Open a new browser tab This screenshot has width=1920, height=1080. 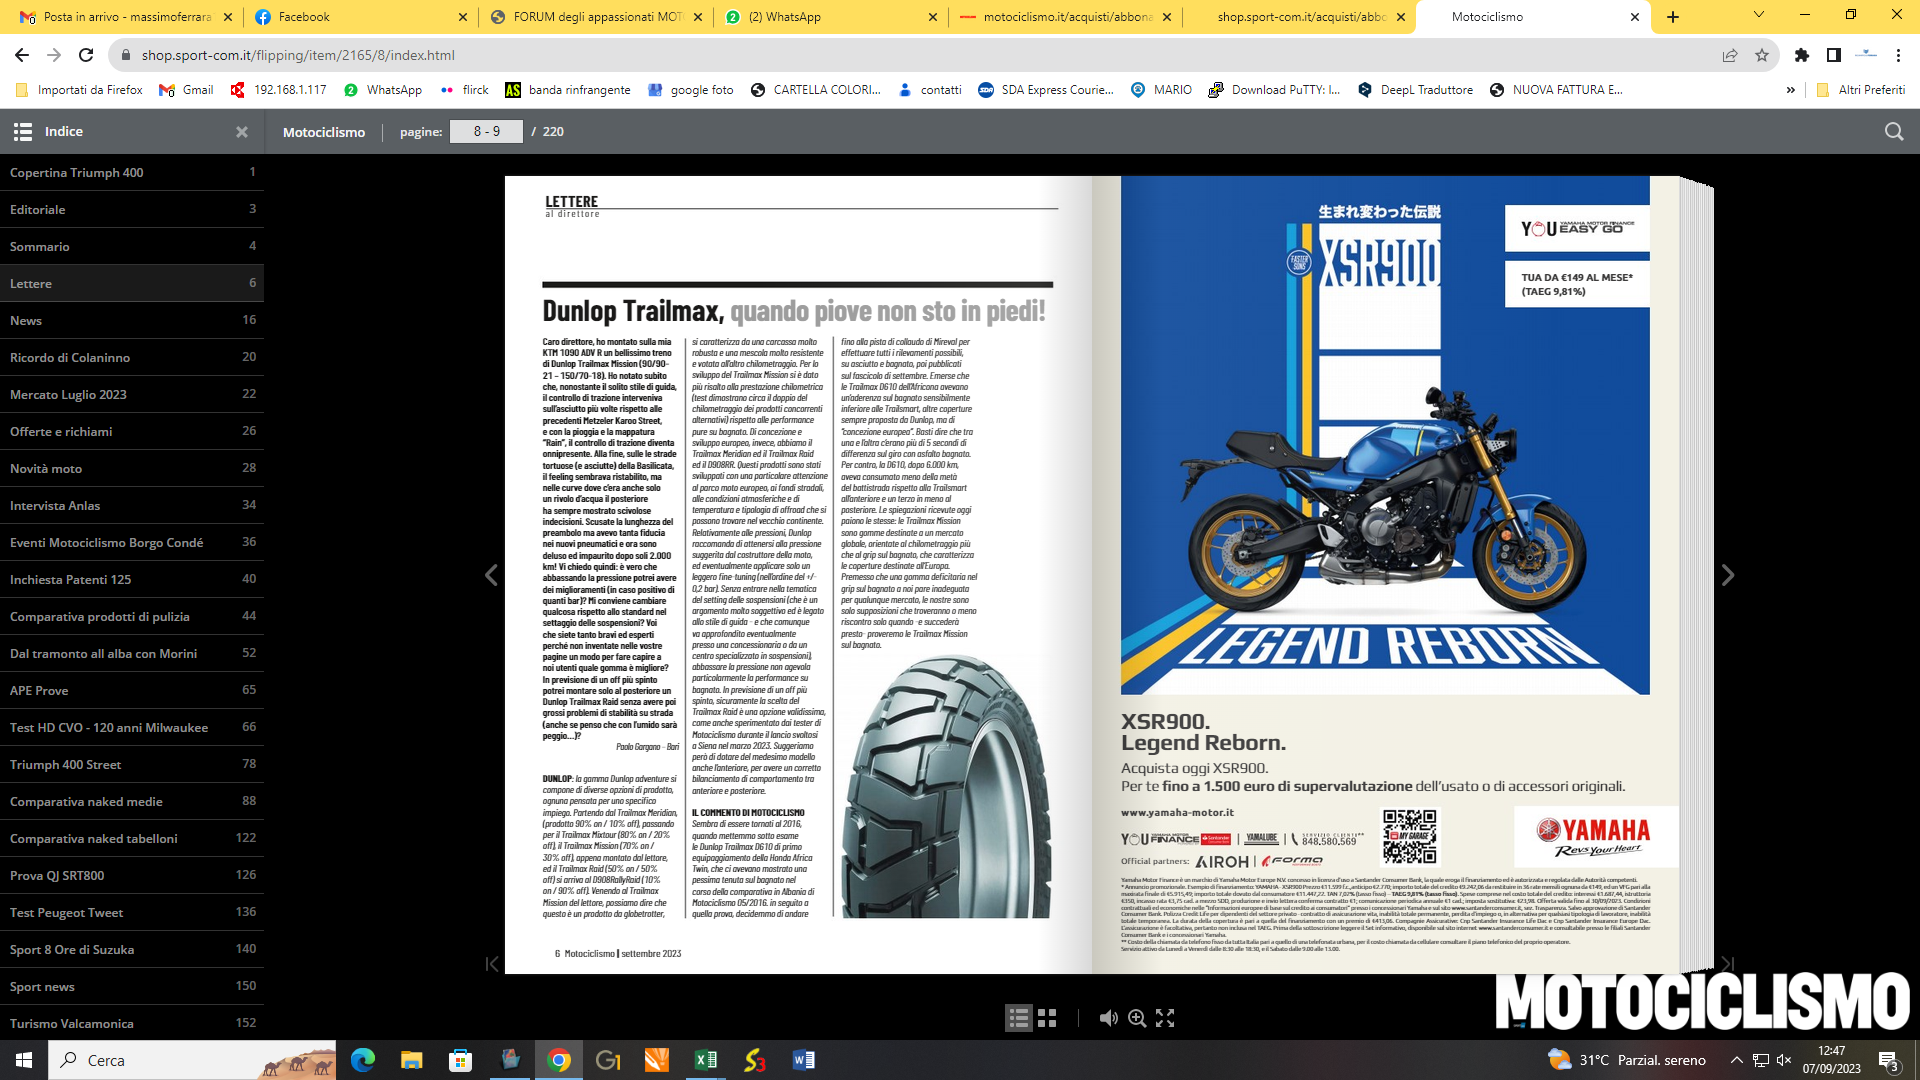click(x=1673, y=17)
